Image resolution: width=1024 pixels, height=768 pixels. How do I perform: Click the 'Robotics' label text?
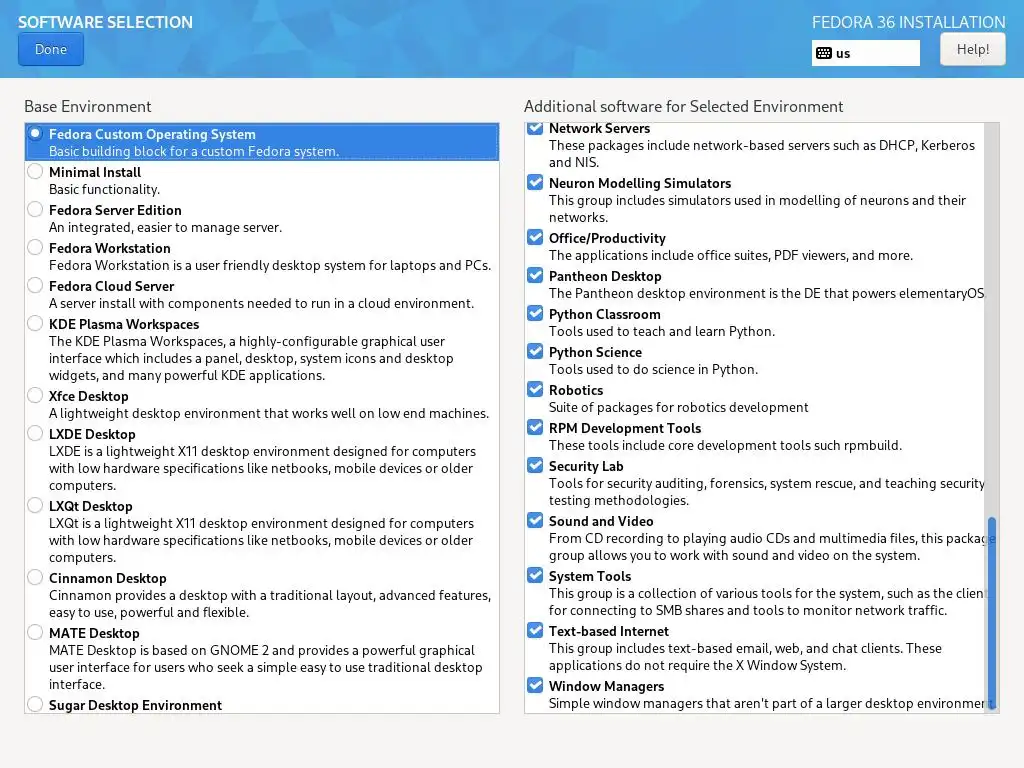(575, 390)
